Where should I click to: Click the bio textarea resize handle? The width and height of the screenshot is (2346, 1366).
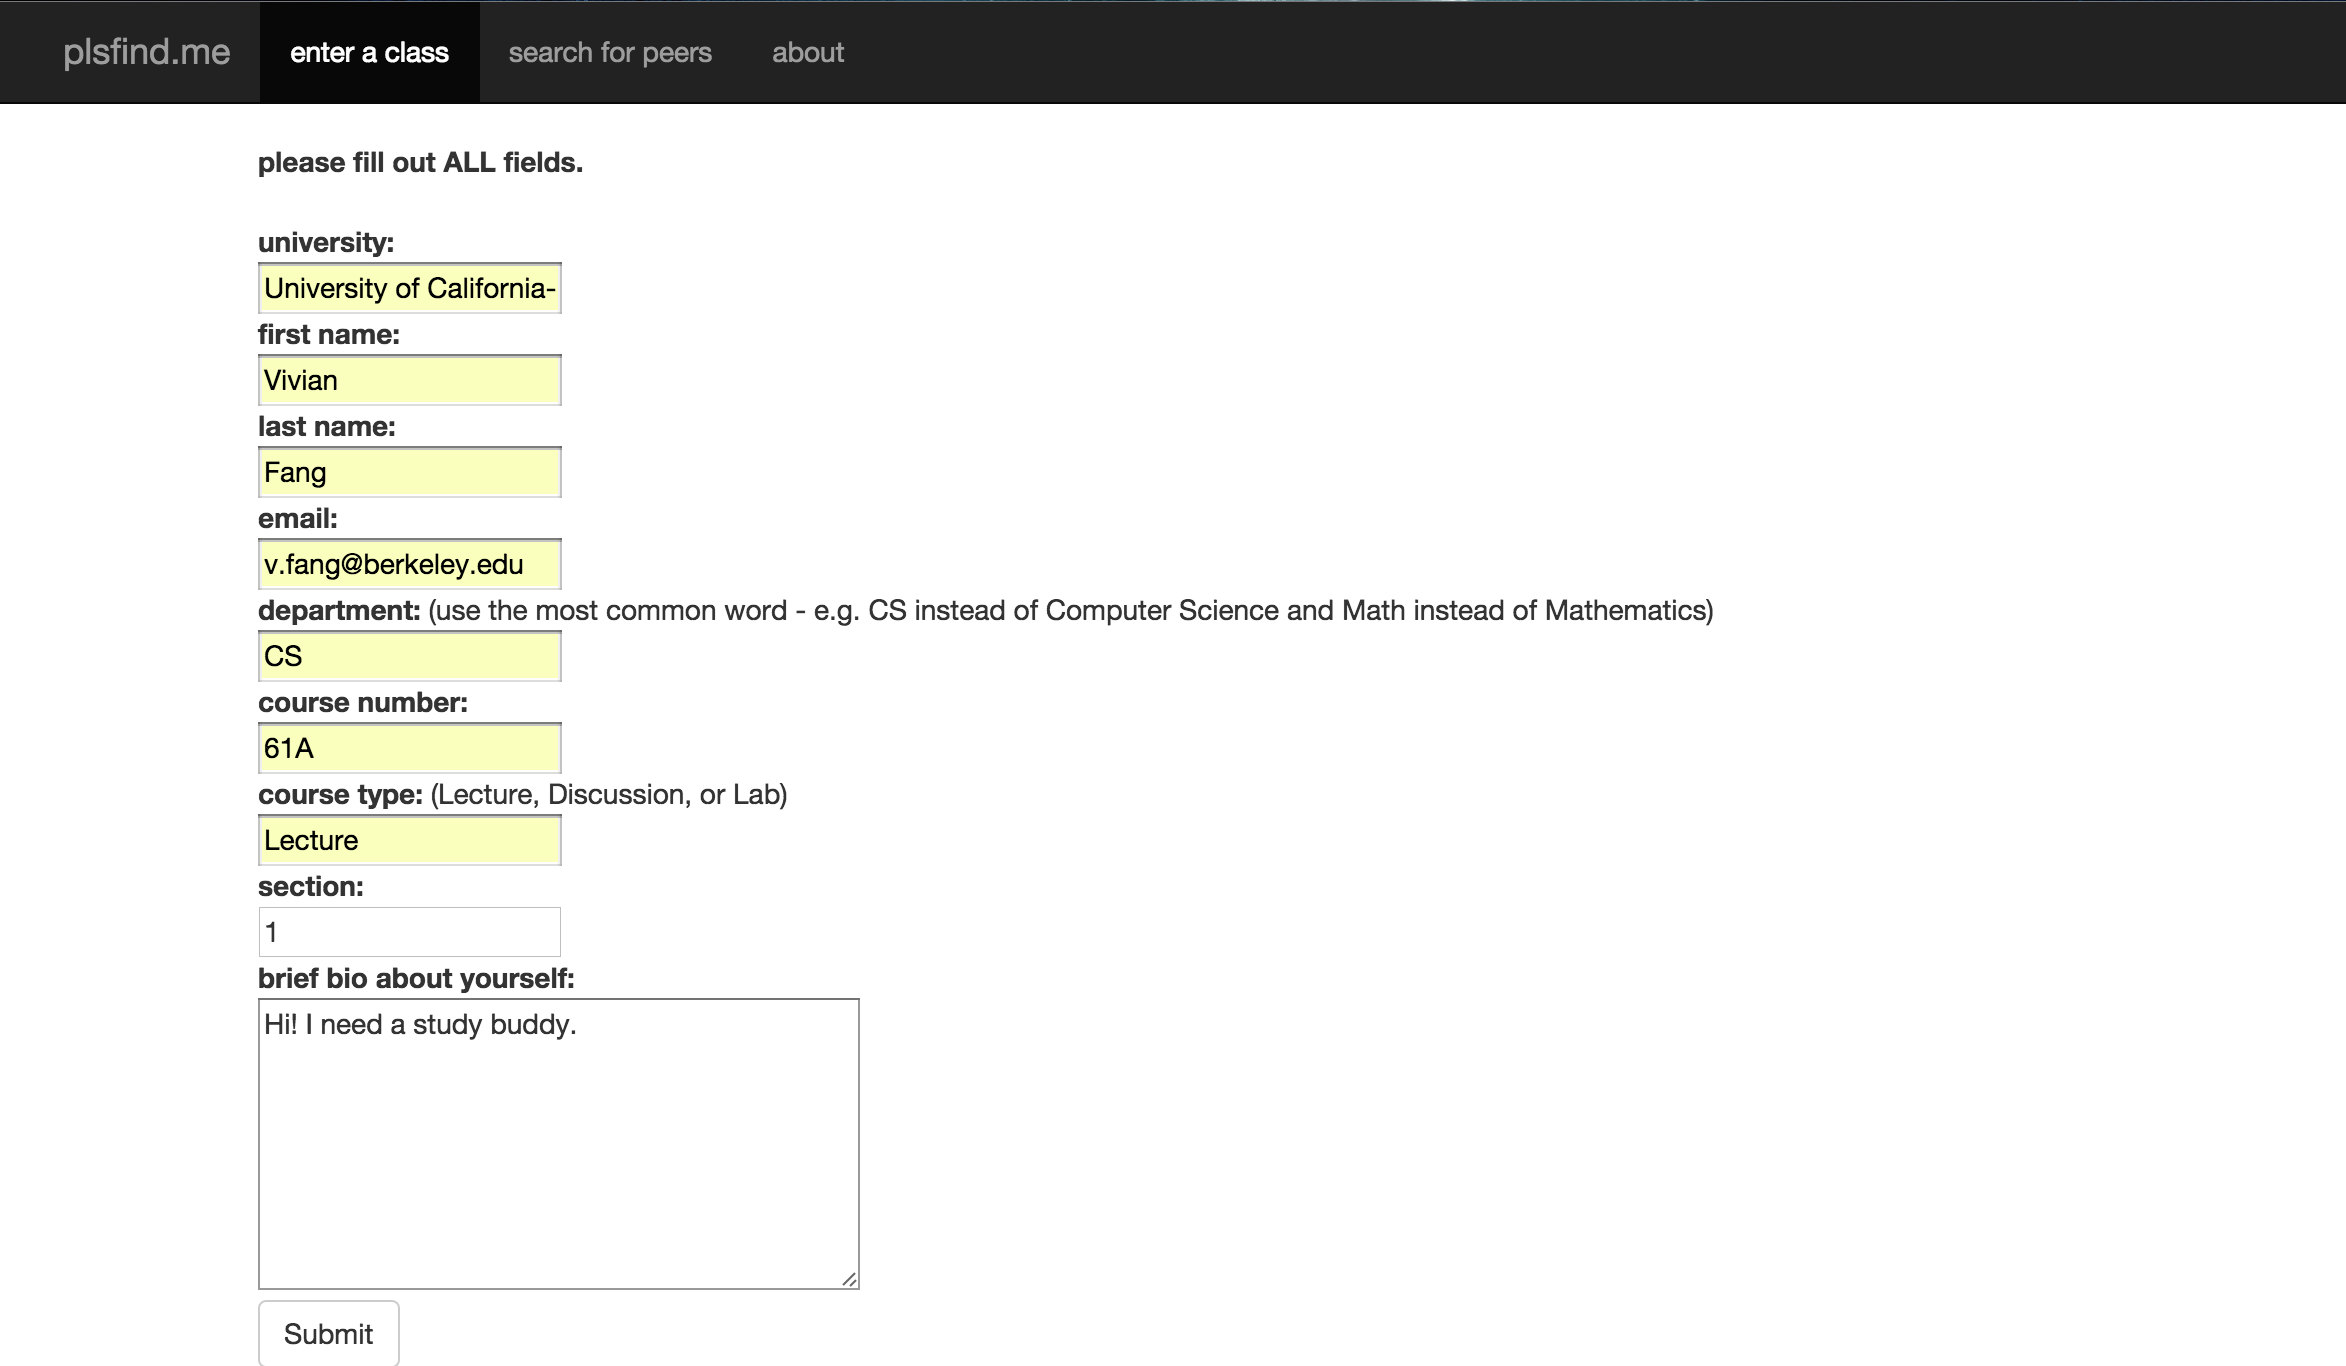pos(849,1279)
